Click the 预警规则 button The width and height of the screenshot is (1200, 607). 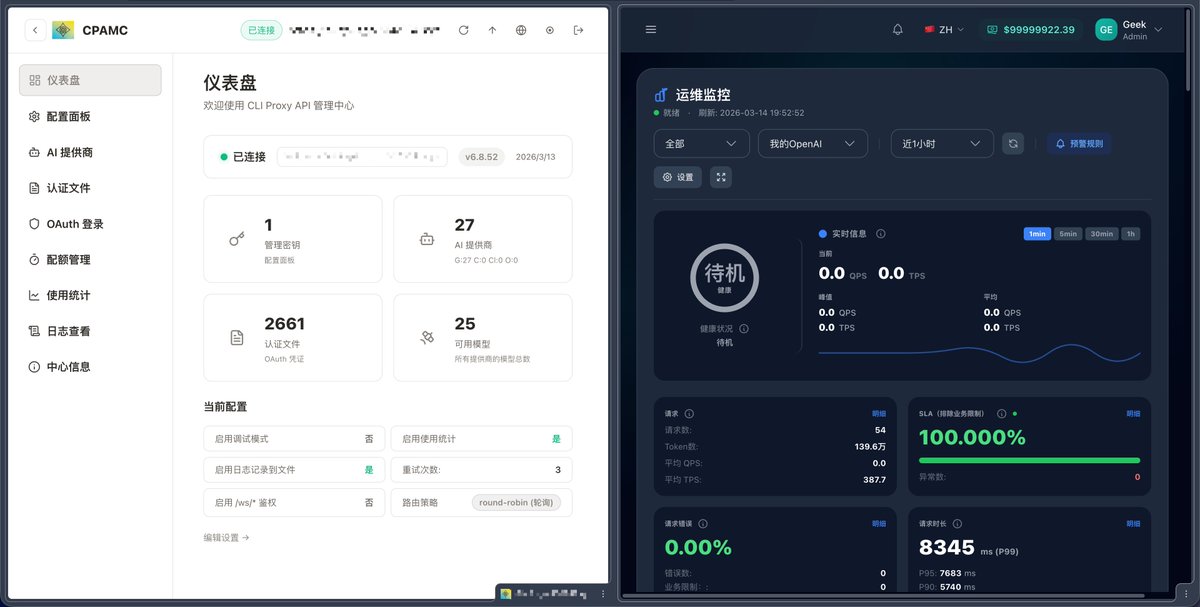click(1079, 144)
